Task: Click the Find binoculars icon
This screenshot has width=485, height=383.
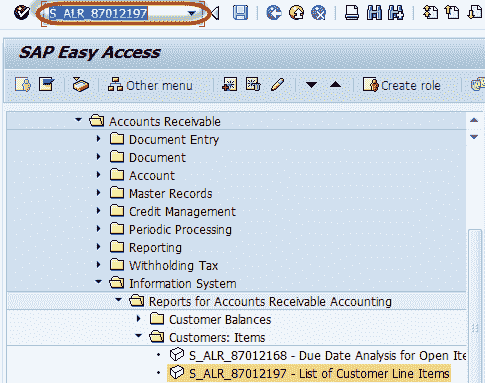Action: pos(374,13)
